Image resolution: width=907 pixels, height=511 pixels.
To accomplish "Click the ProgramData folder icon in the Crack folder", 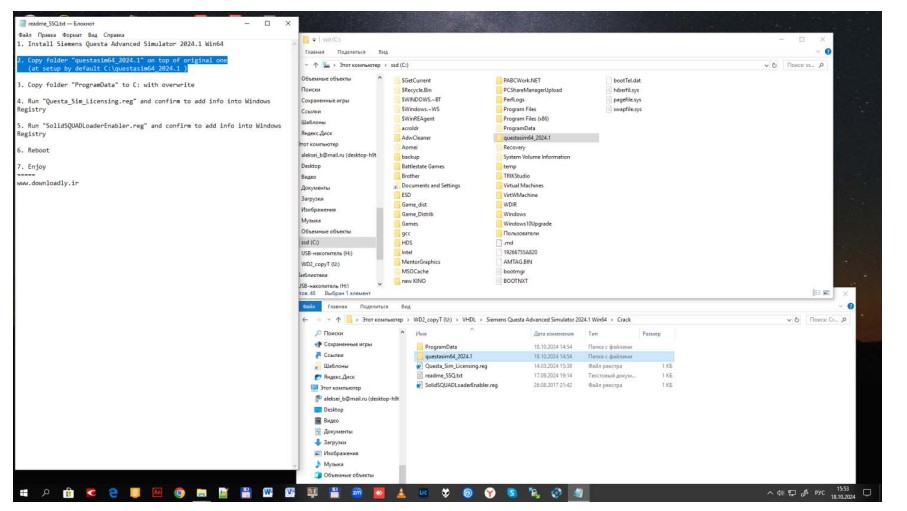I will pos(419,346).
